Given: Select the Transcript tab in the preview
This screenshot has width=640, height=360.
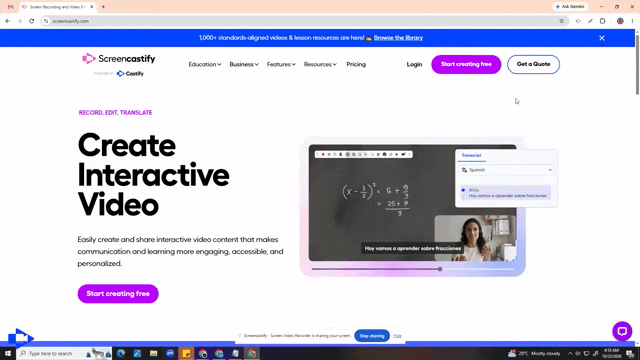Looking at the screenshot, I should pos(471,156).
